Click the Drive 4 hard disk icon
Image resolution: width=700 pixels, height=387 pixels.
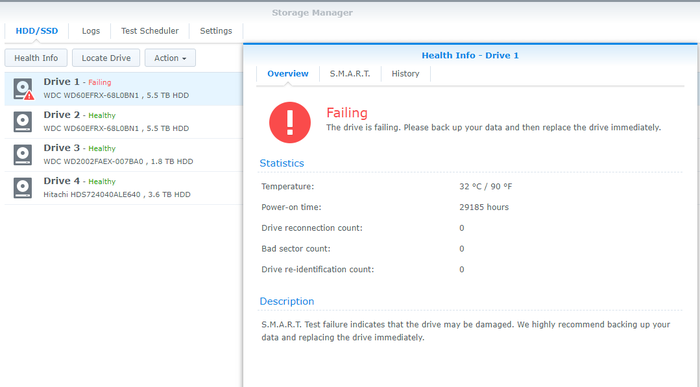(x=23, y=188)
